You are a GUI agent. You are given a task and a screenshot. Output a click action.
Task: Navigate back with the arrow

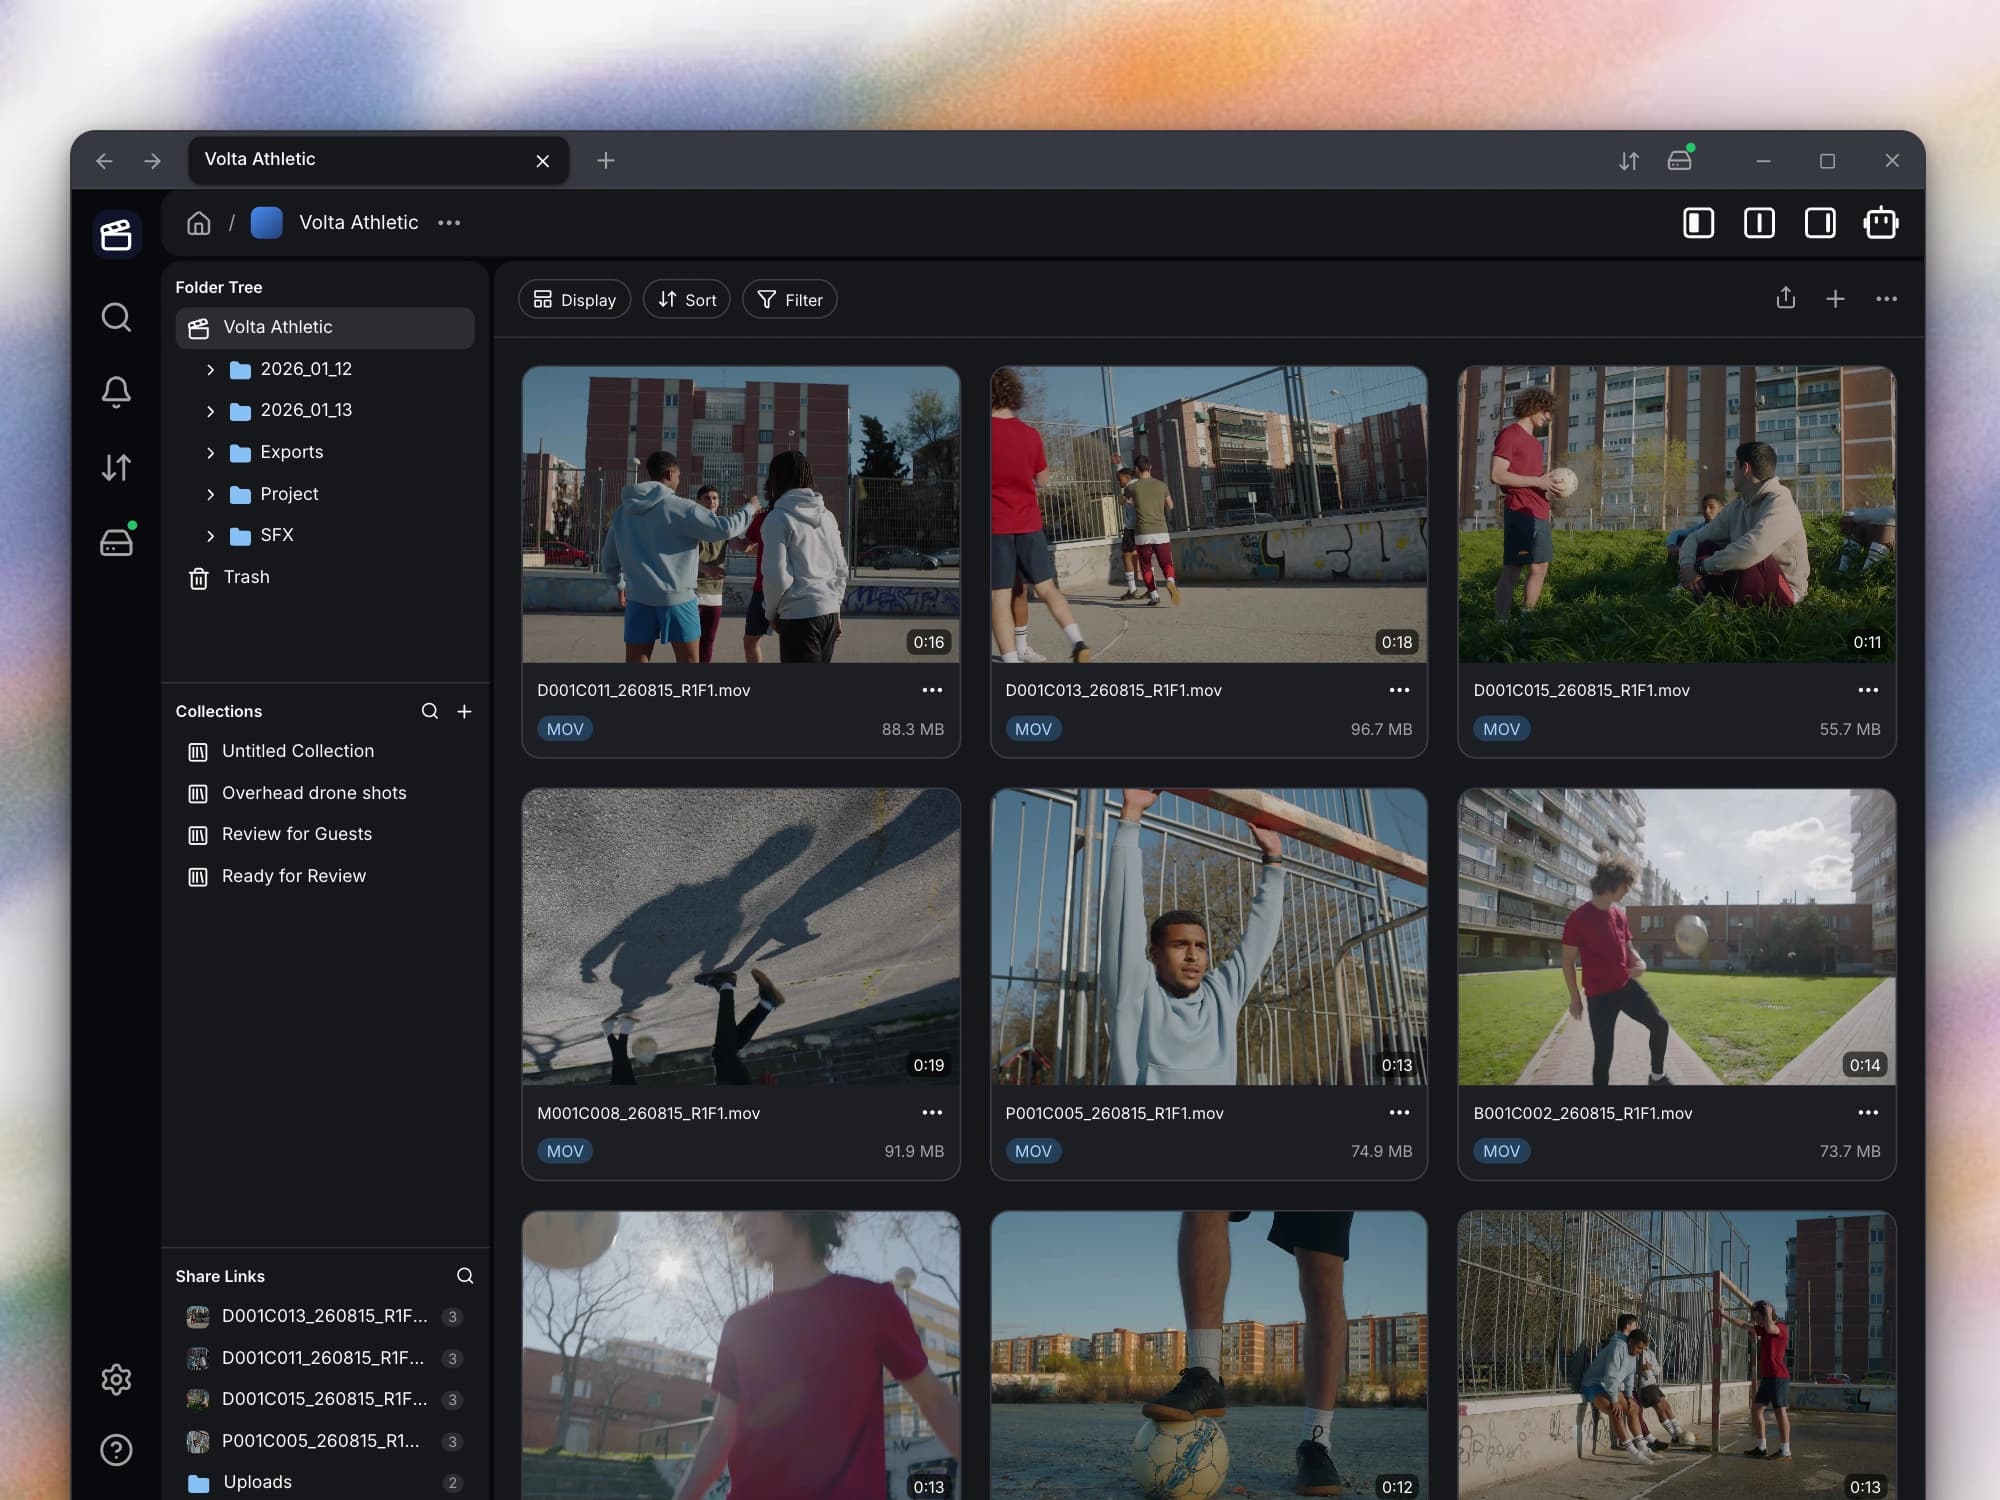[x=105, y=160]
